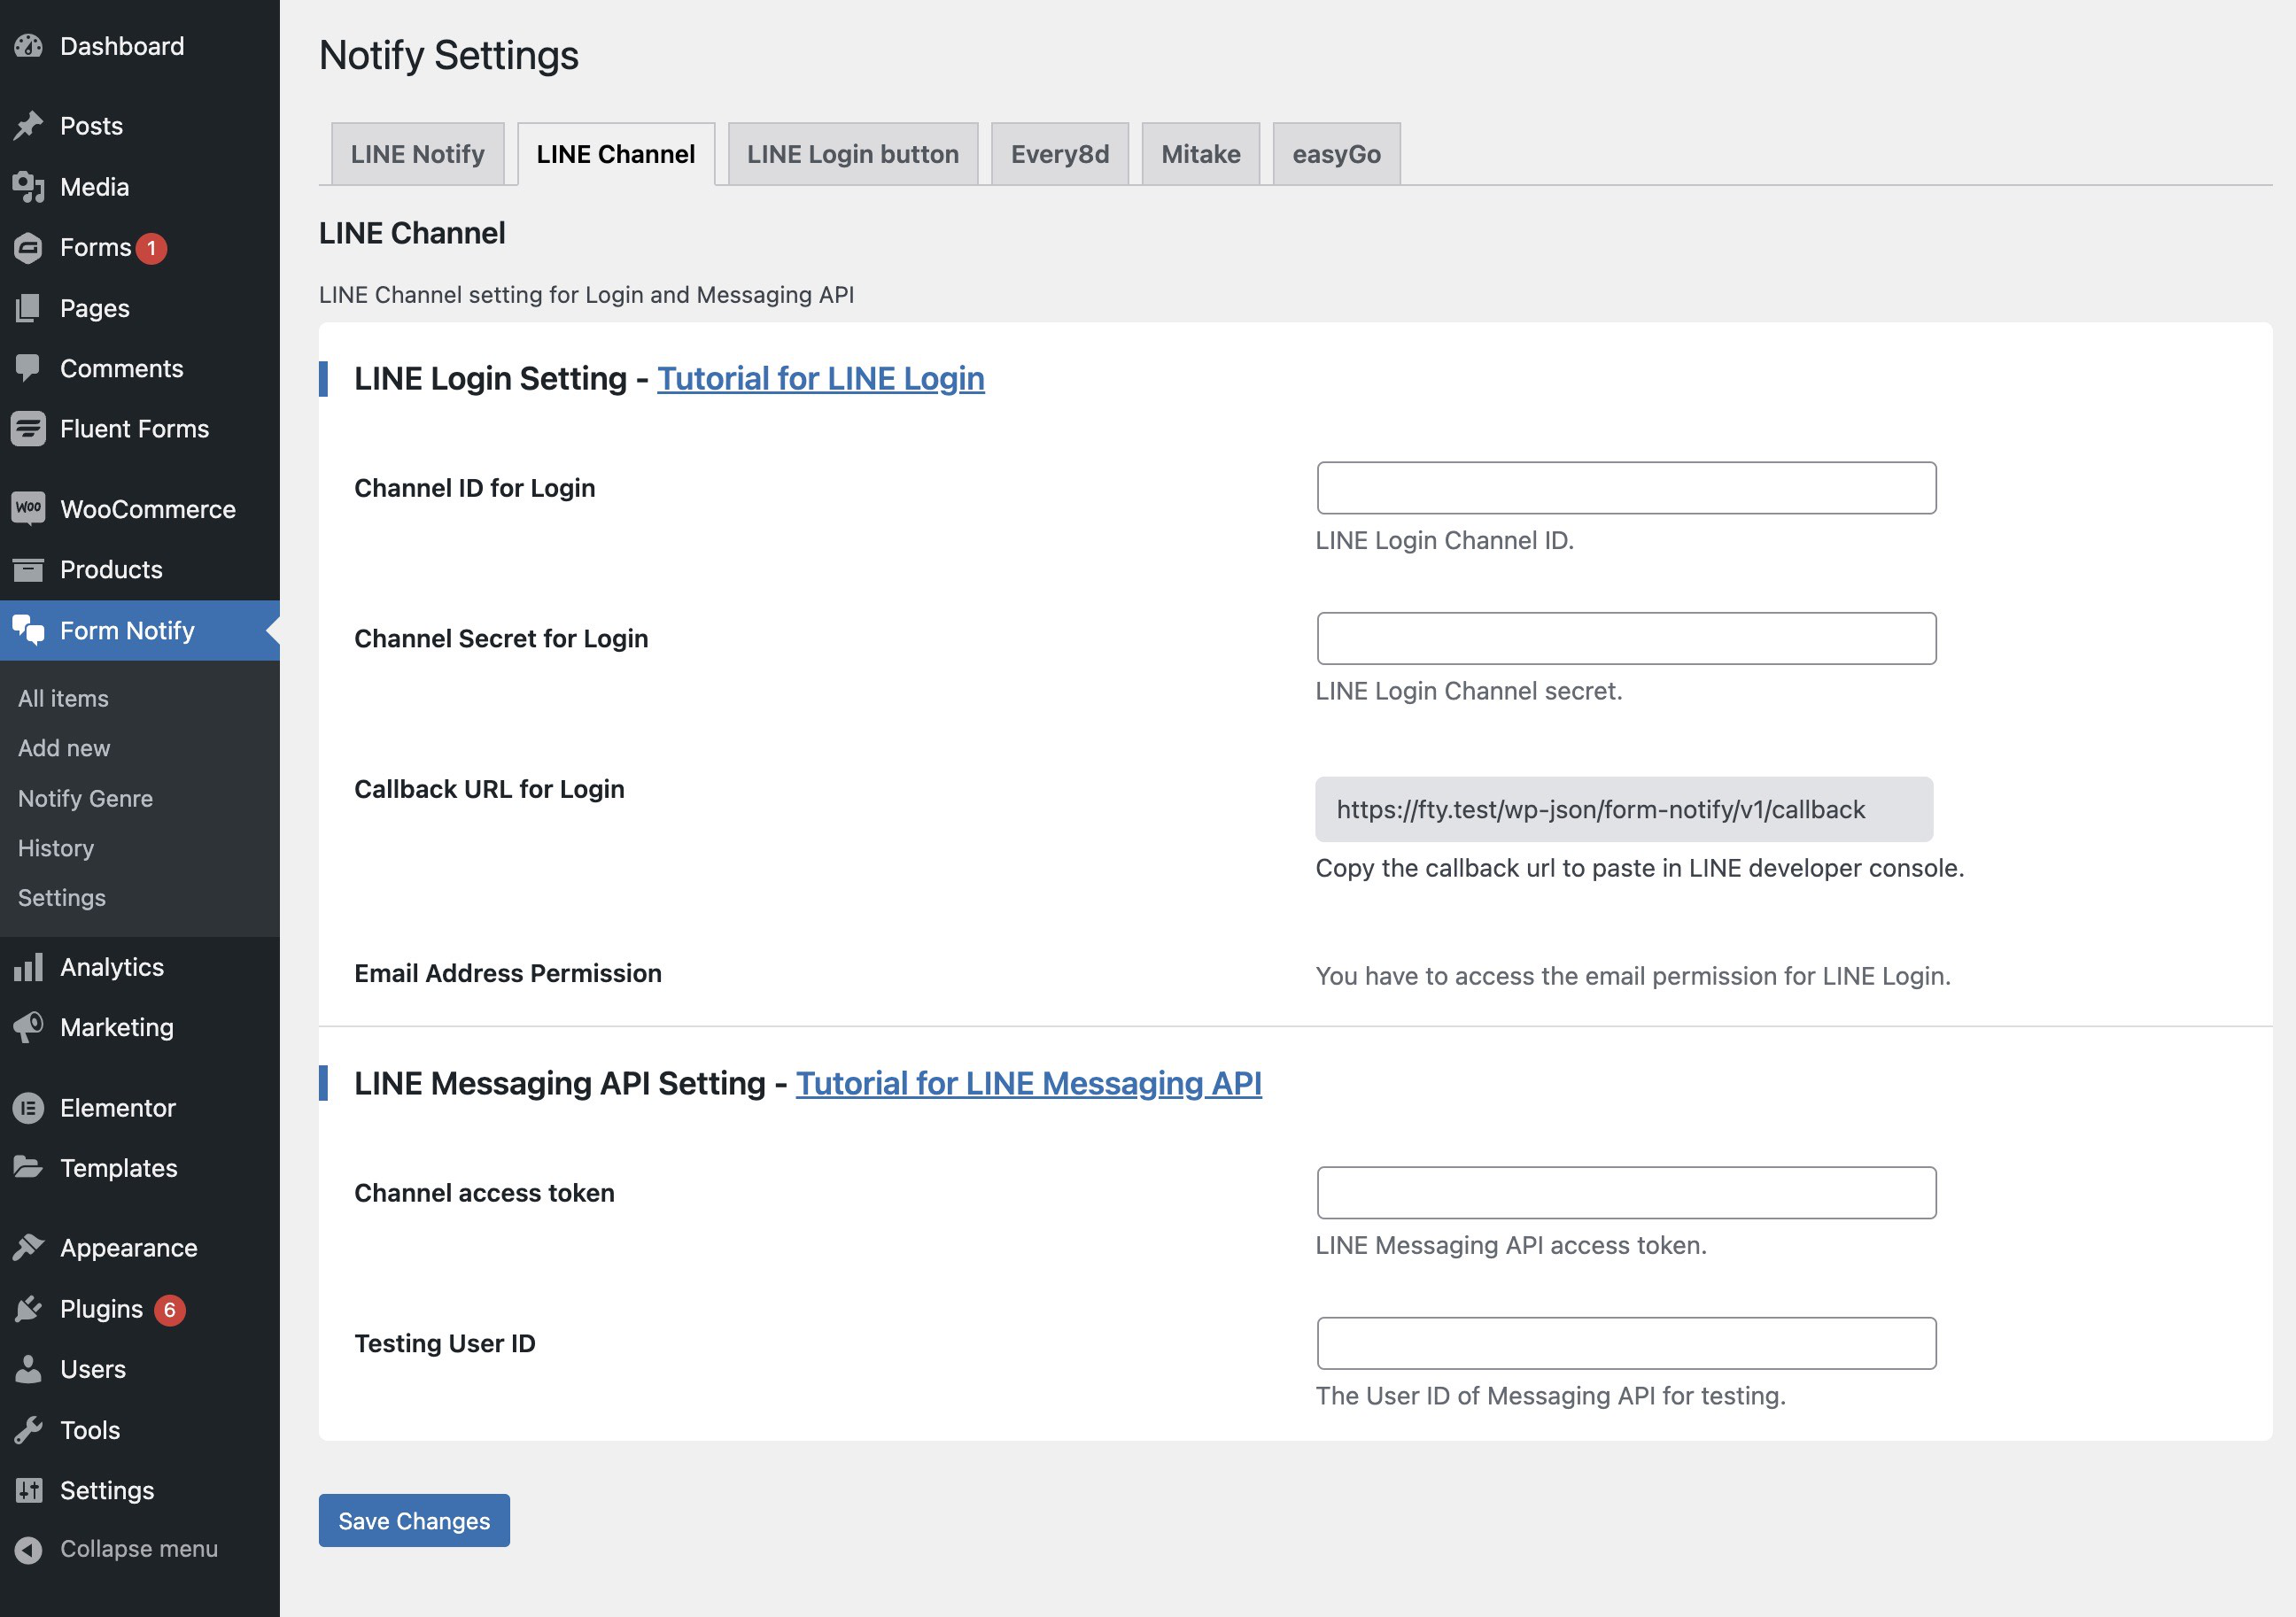Click the Collapse menu arrow icon

[x=28, y=1549]
